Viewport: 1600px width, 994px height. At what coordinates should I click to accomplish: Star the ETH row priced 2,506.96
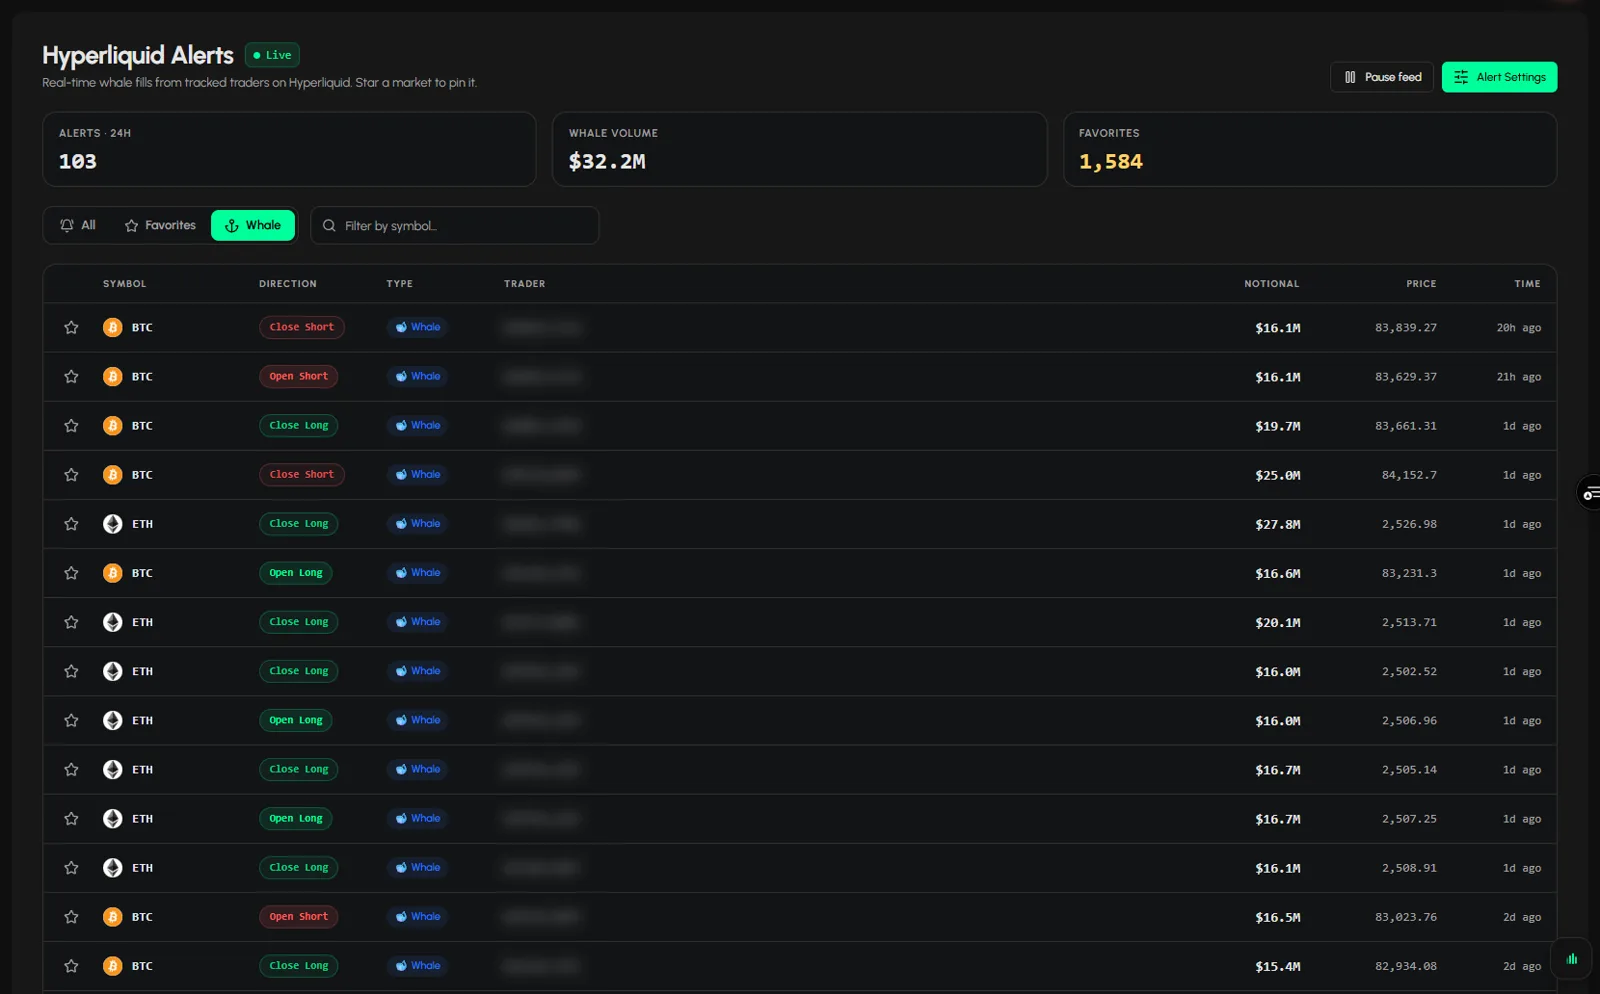point(71,720)
